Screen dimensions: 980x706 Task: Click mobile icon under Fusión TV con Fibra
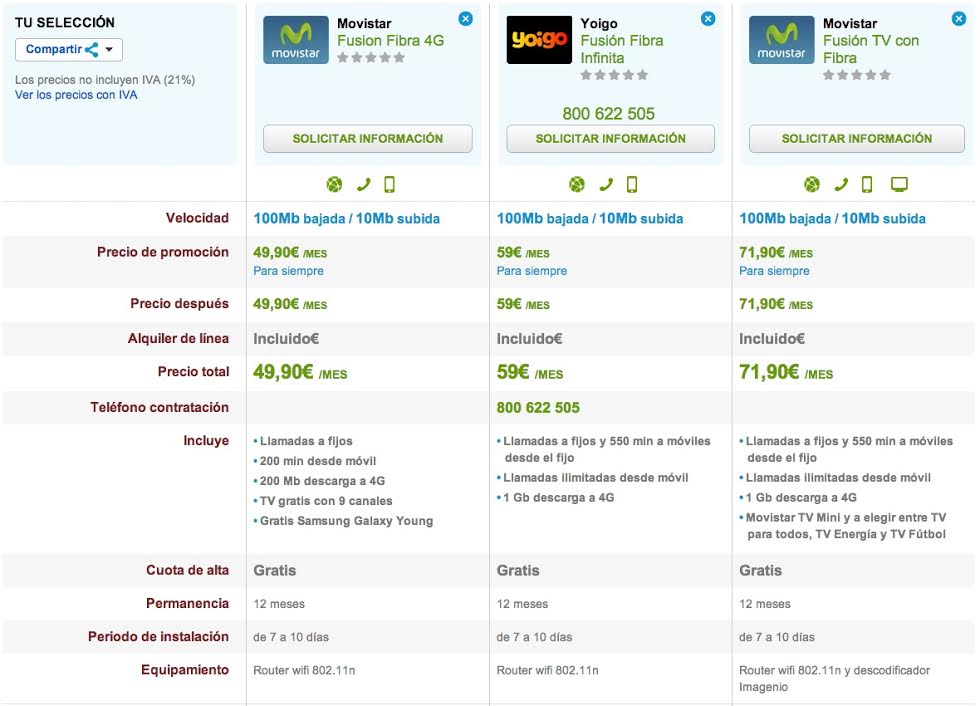pos(867,184)
